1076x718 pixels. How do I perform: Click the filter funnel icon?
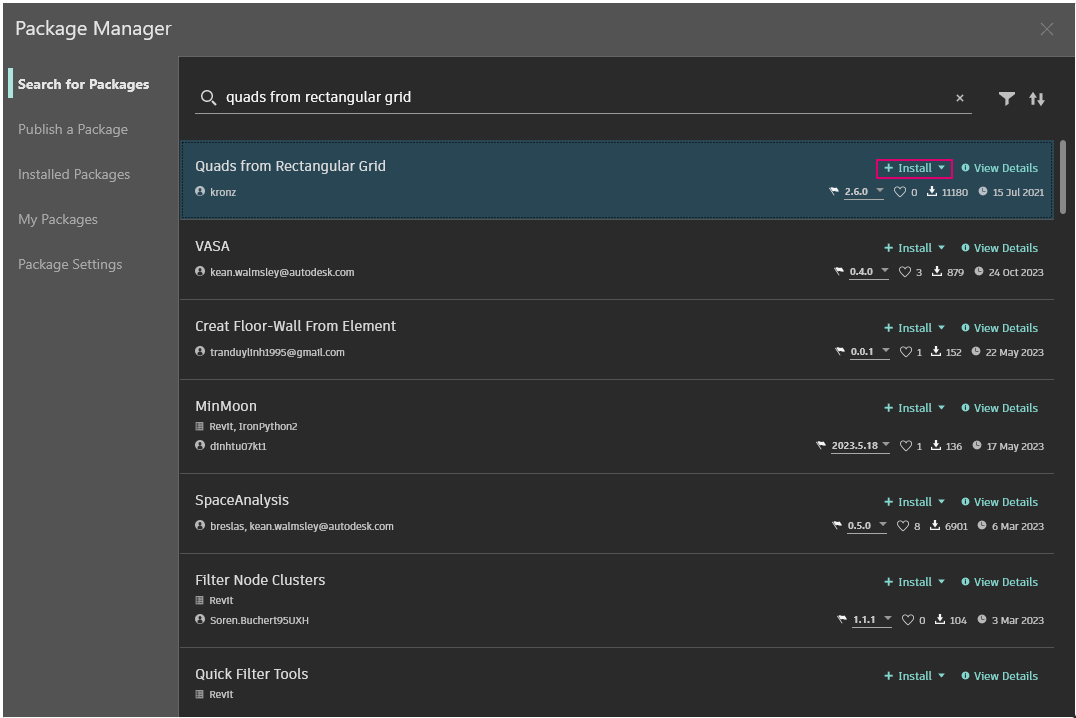coord(1006,98)
